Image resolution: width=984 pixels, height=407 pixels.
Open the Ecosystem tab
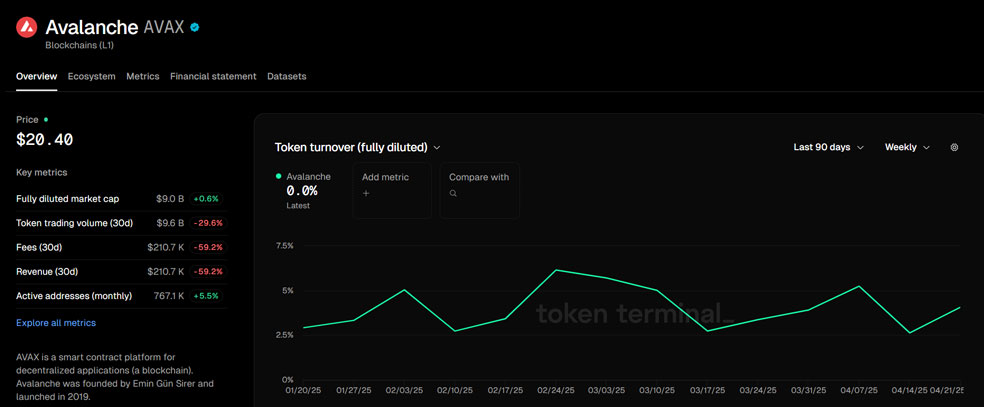(x=92, y=77)
